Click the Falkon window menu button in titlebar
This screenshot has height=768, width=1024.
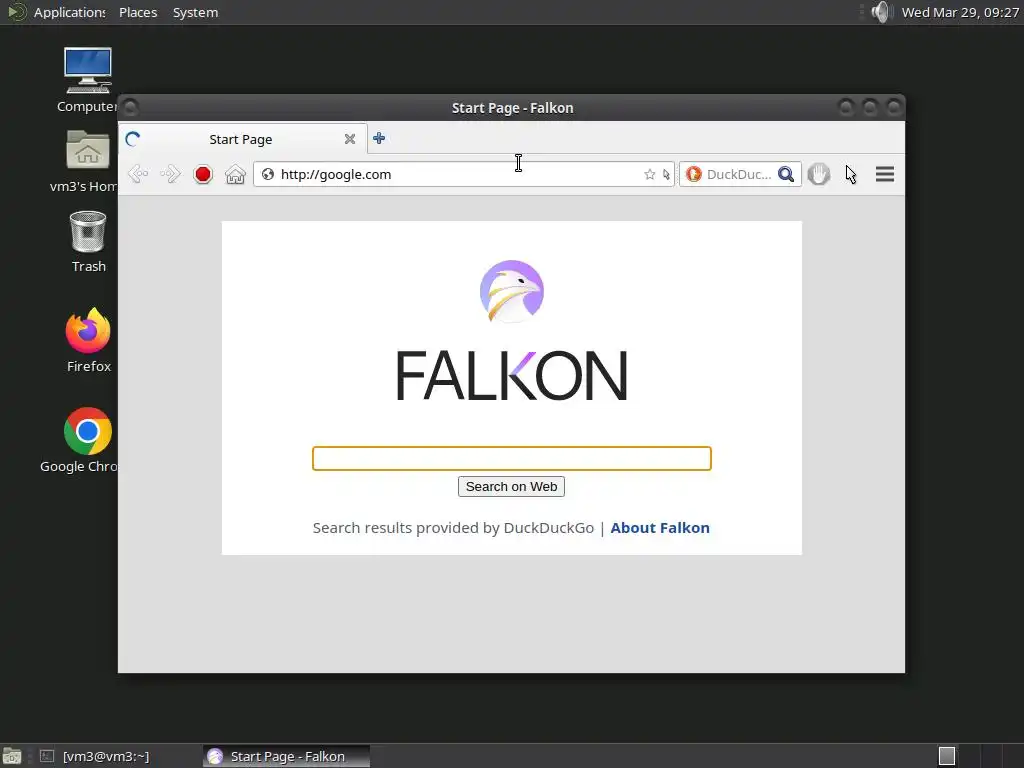pos(131,106)
